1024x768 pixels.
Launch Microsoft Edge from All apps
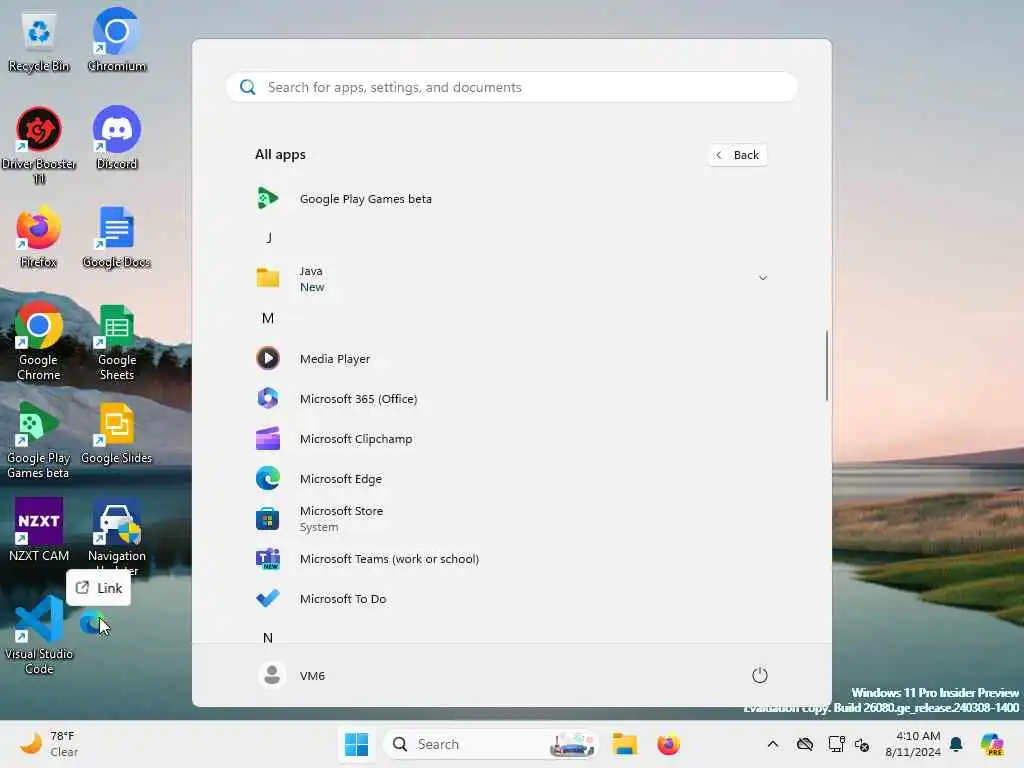pyautogui.click(x=511, y=479)
